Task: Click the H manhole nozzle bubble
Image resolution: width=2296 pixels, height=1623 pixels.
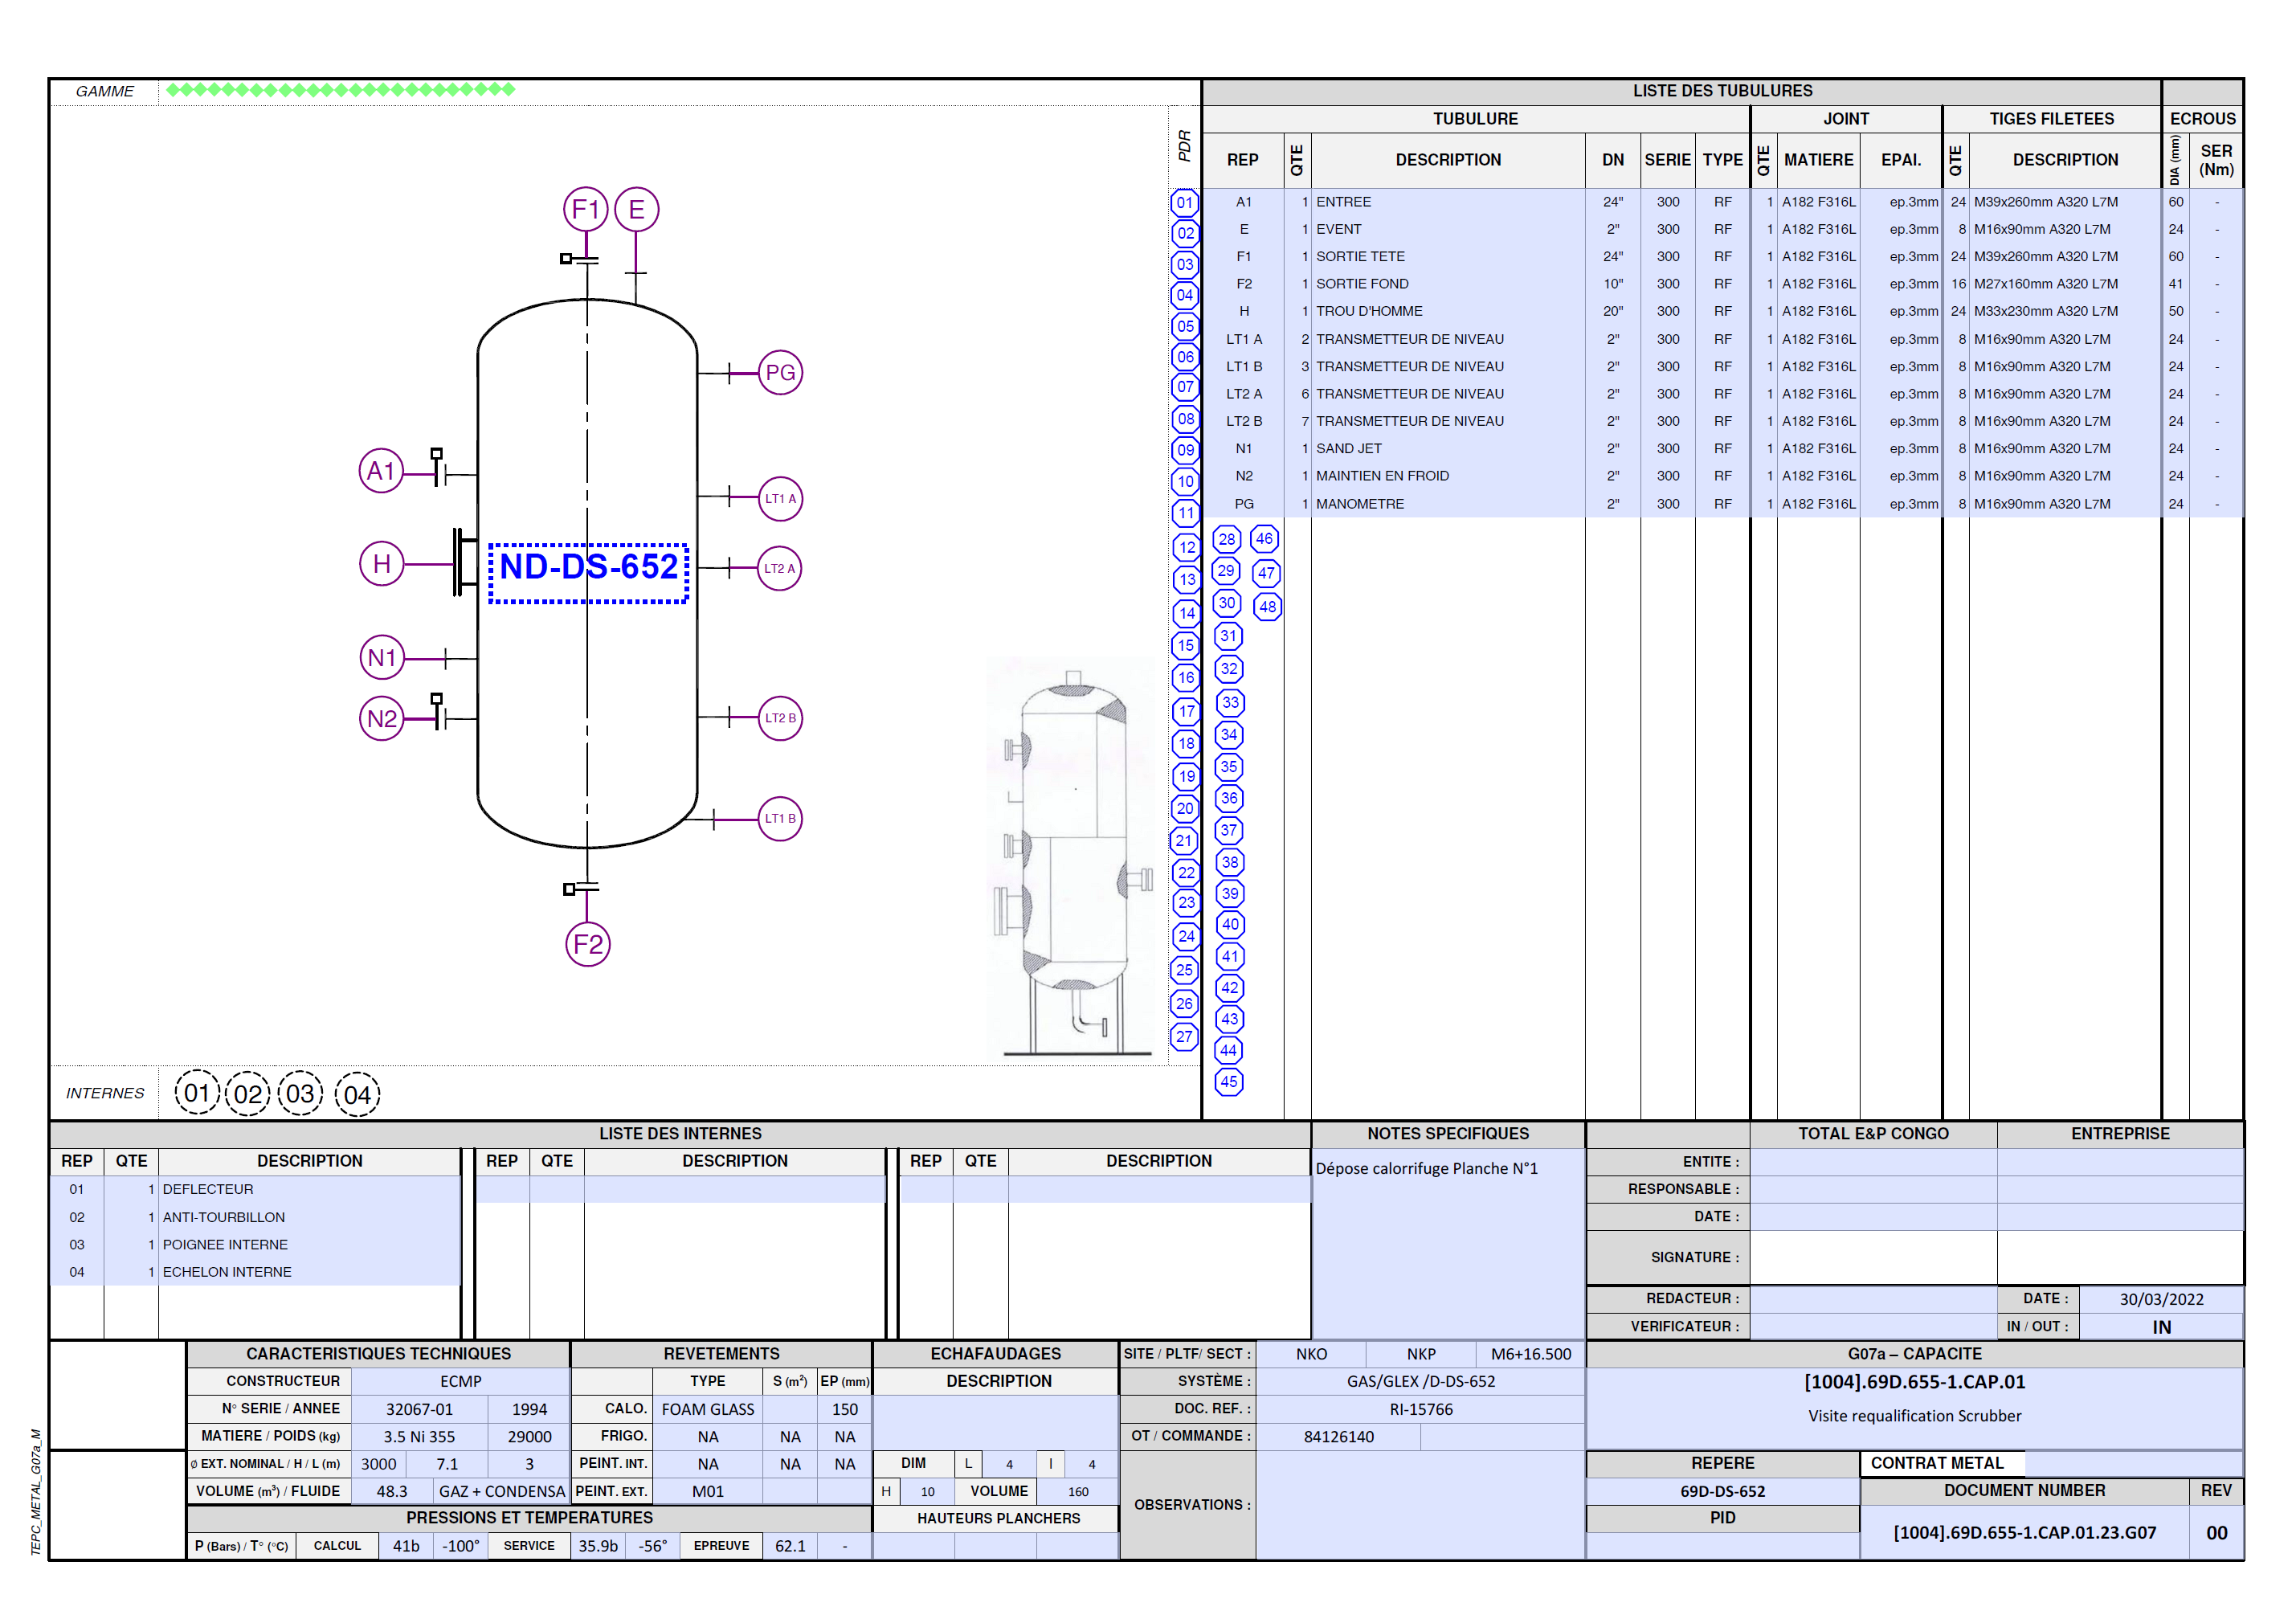Action: click(x=381, y=564)
